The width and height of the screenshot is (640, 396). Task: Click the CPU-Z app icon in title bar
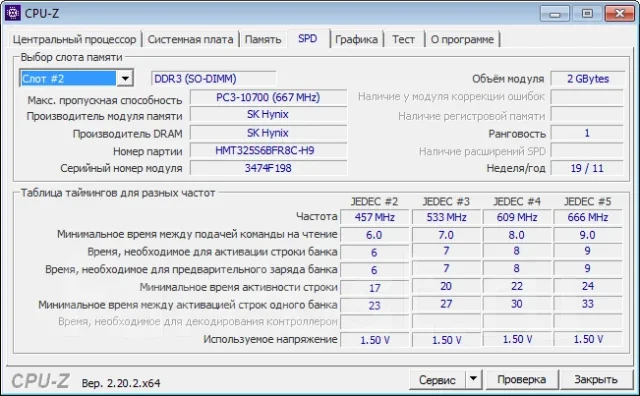12,13
